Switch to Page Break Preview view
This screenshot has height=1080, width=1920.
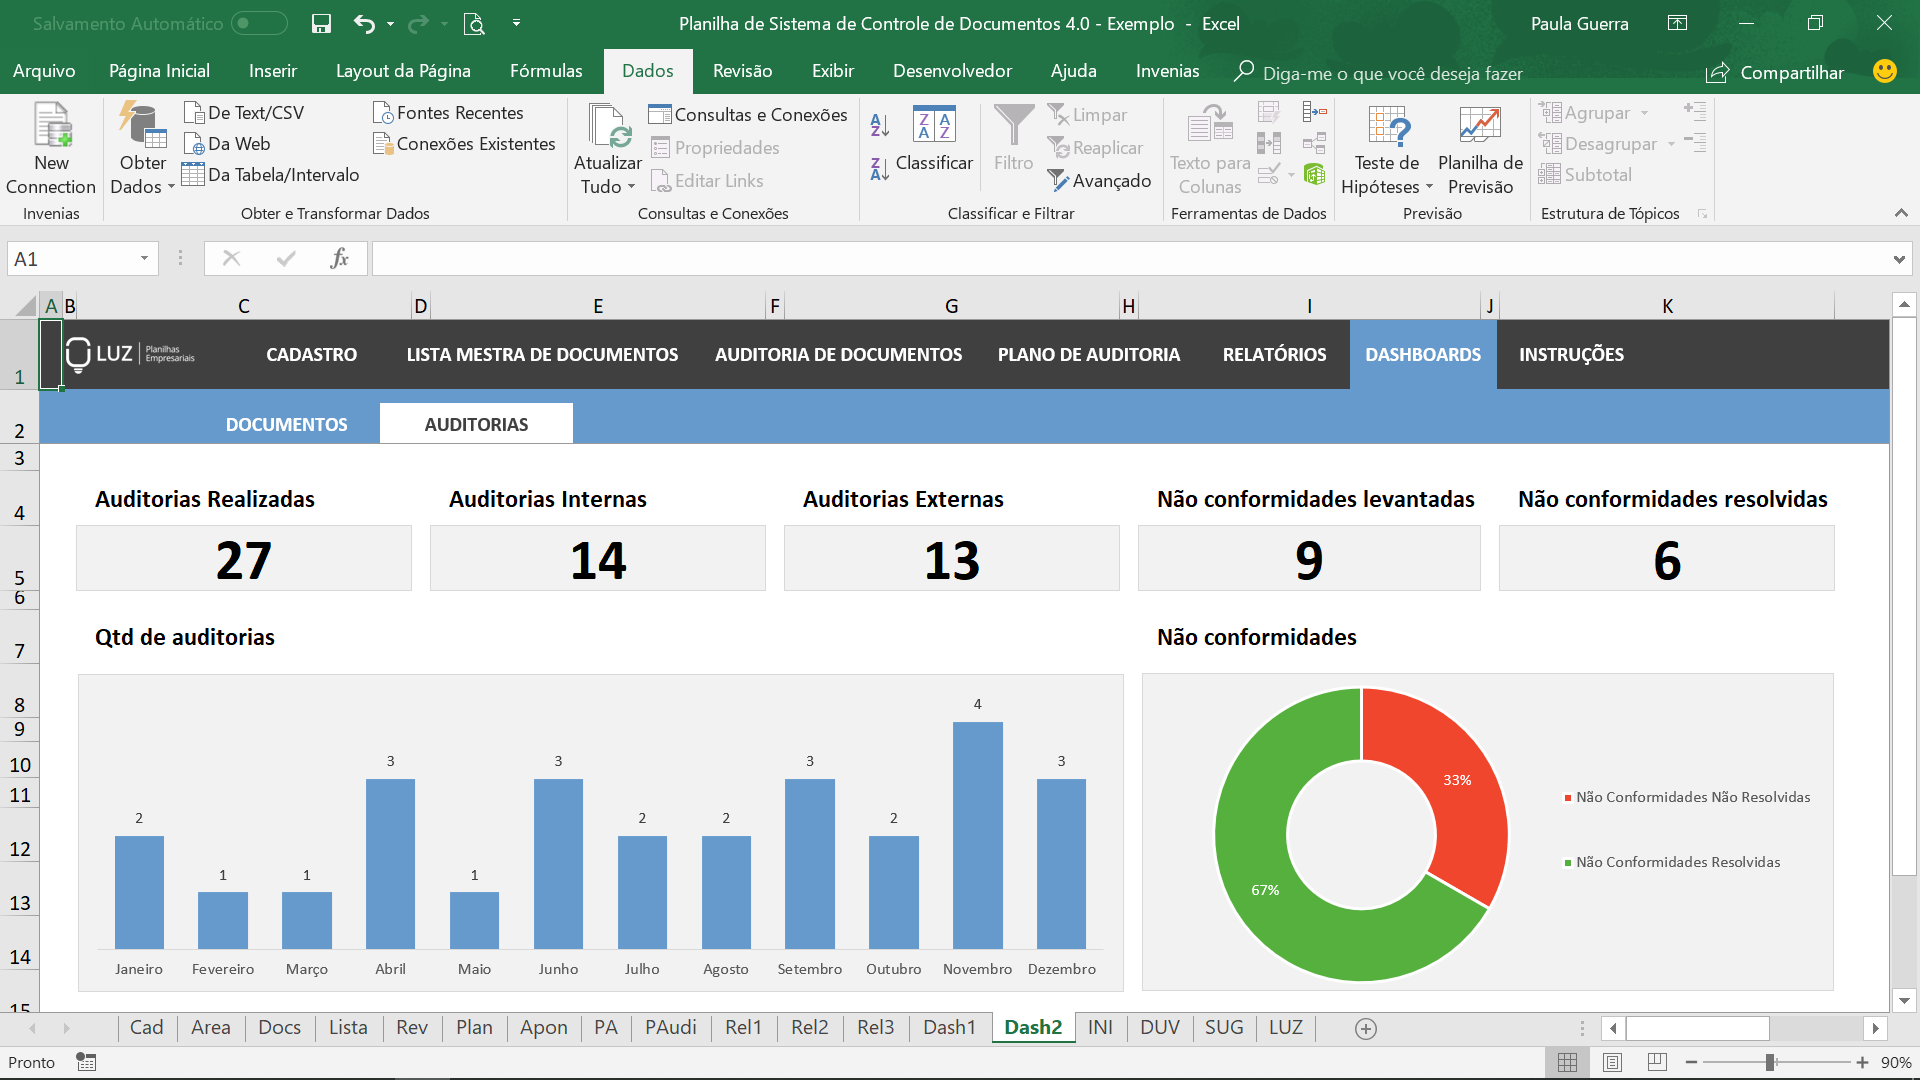(1657, 1062)
